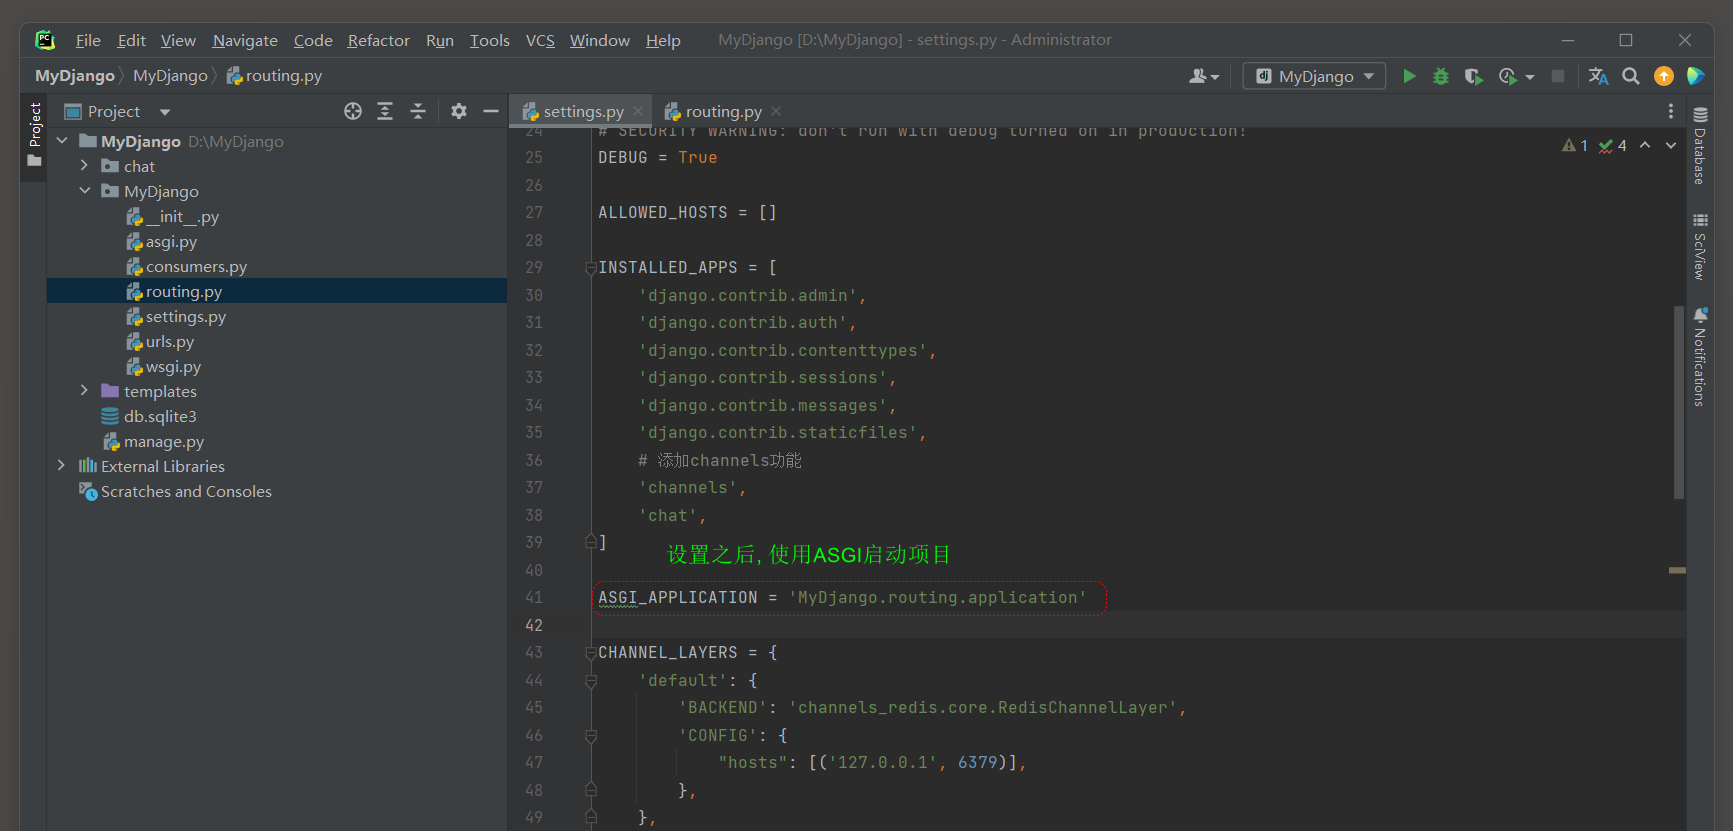Open the colorful Code With Me icon
Image resolution: width=1733 pixels, height=831 pixels.
(1695, 76)
